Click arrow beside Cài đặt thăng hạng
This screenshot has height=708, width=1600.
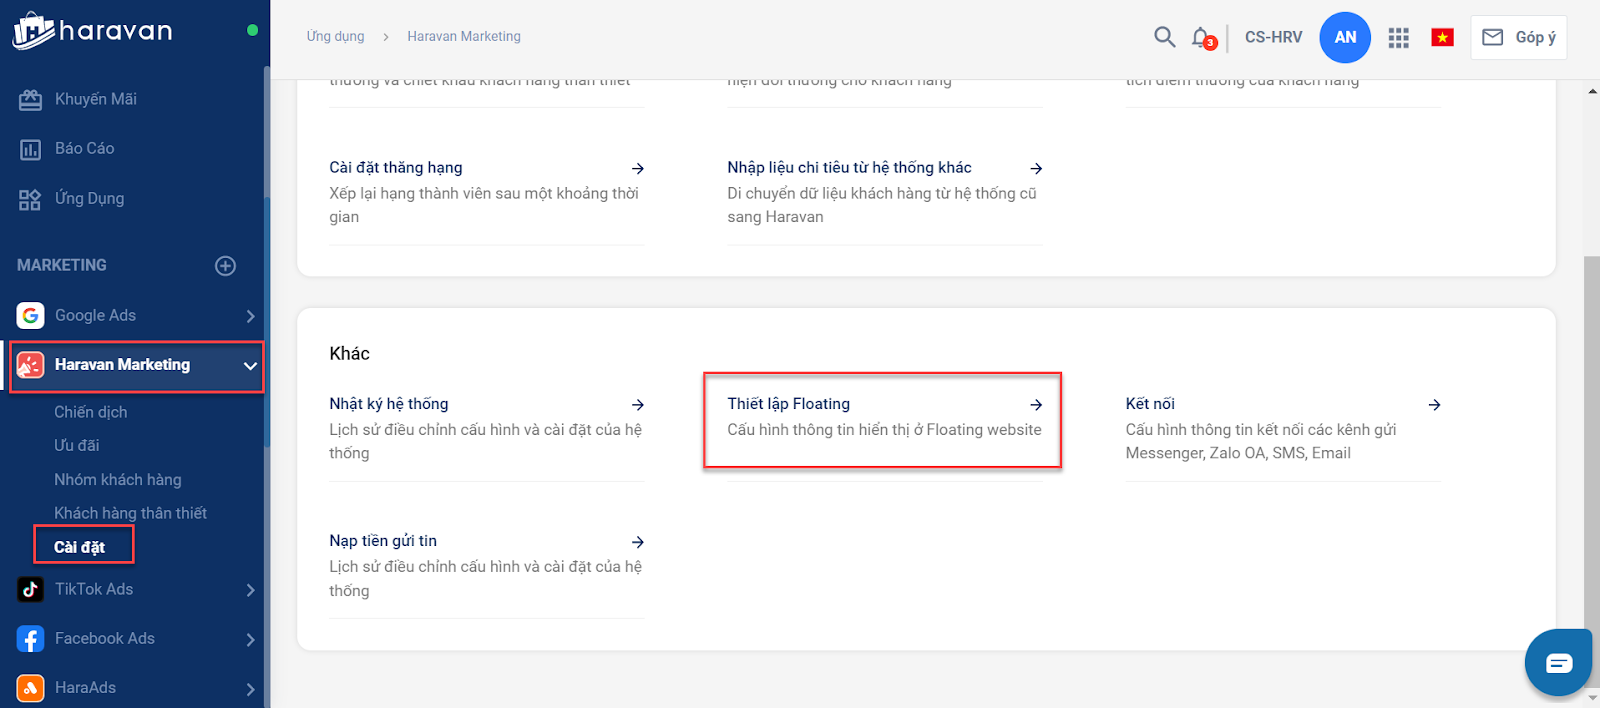click(x=638, y=169)
